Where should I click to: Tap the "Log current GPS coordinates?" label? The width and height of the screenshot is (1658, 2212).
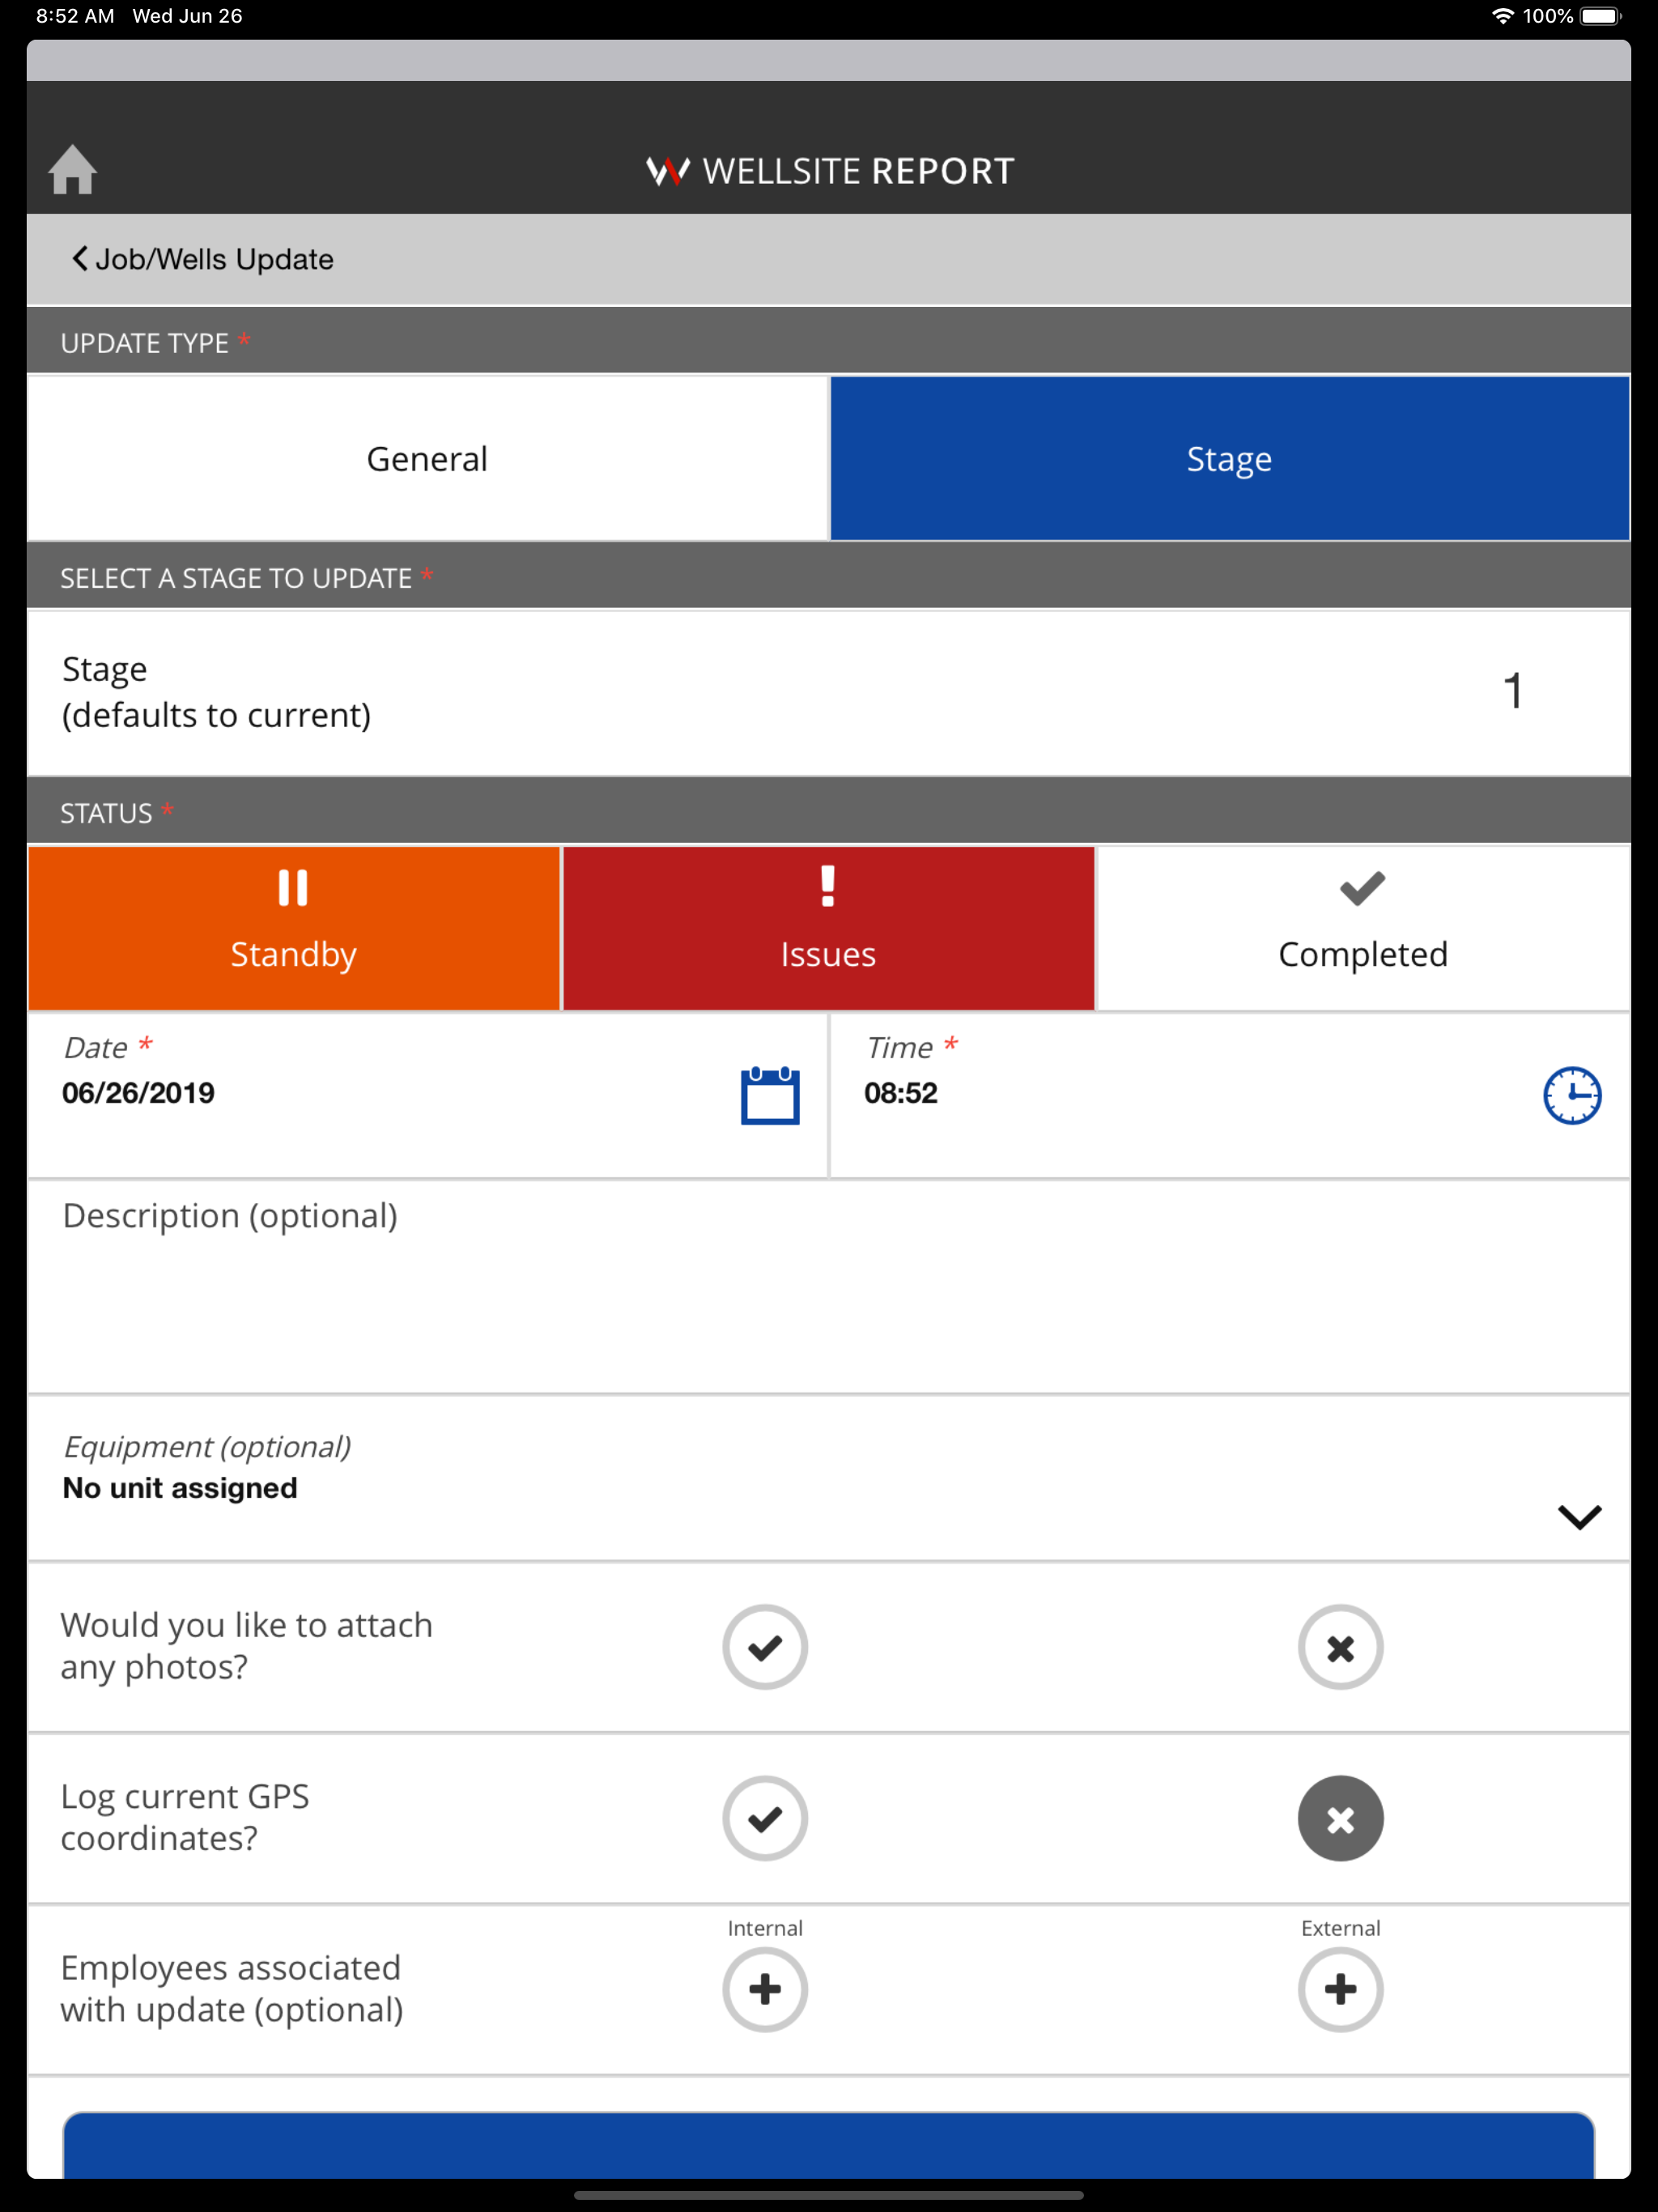point(185,1817)
